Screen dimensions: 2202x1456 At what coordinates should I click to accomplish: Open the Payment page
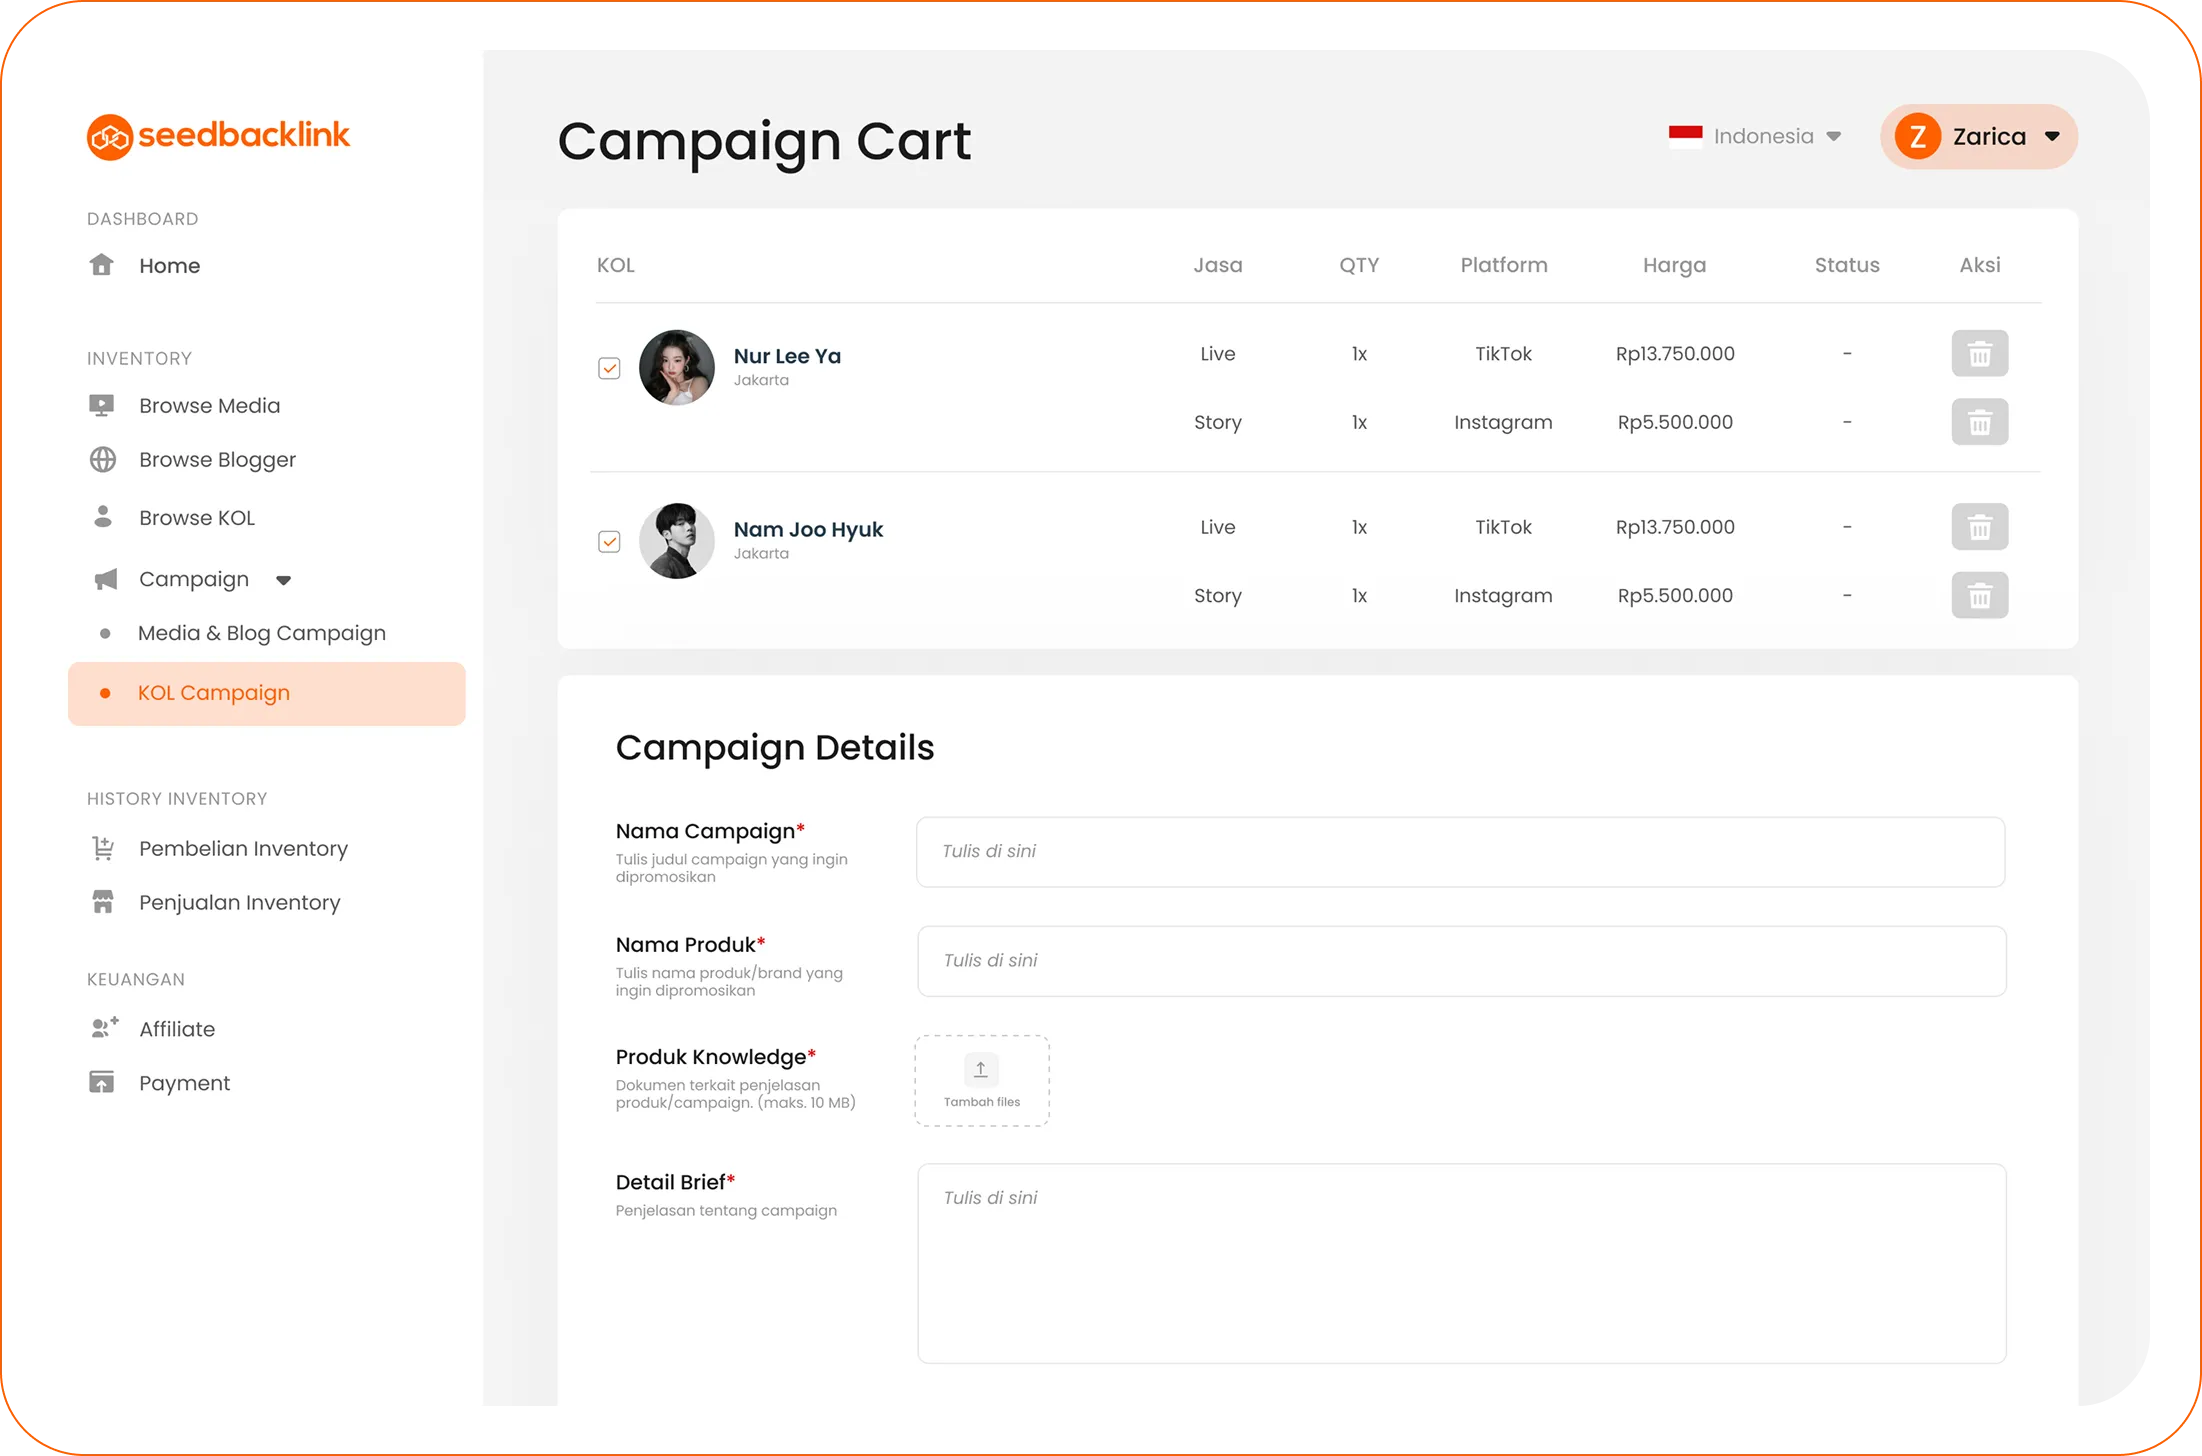point(184,1083)
